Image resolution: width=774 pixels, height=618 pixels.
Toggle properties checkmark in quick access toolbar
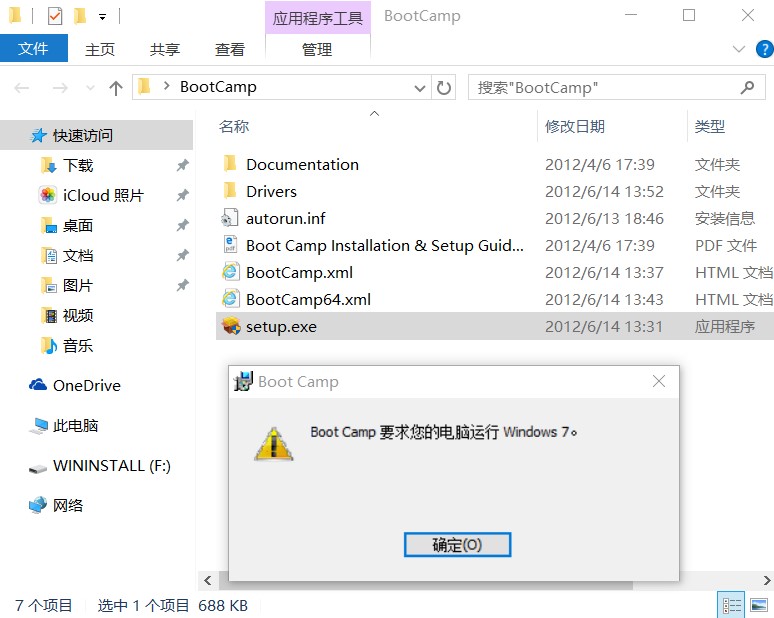[x=55, y=16]
